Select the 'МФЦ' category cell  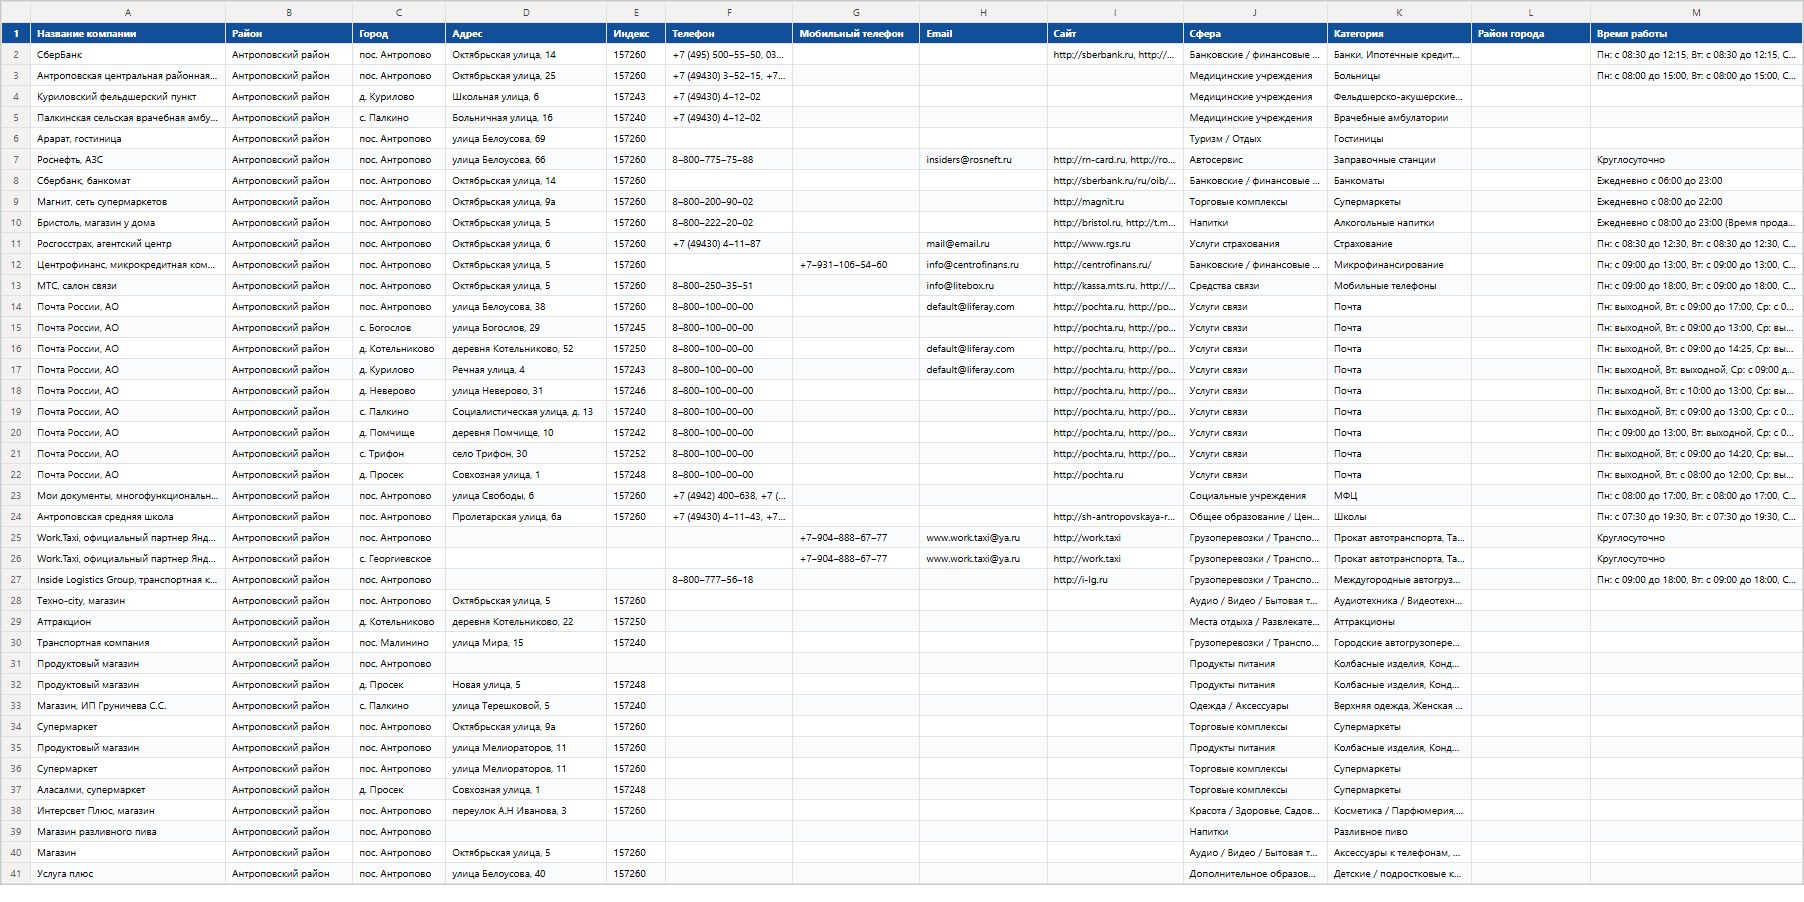click(1399, 496)
